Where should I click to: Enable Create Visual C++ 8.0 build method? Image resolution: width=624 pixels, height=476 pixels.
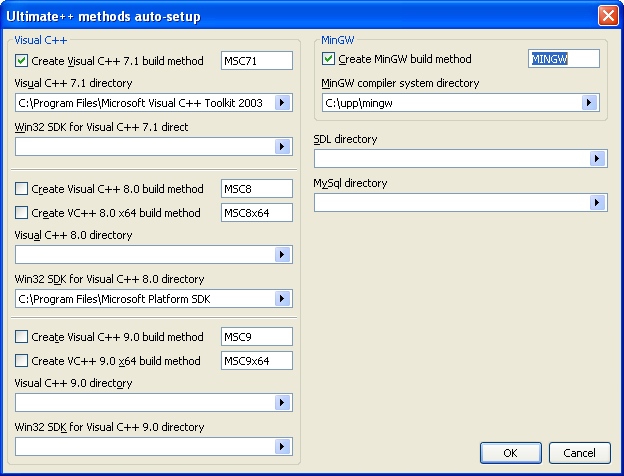pyautogui.click(x=22, y=189)
